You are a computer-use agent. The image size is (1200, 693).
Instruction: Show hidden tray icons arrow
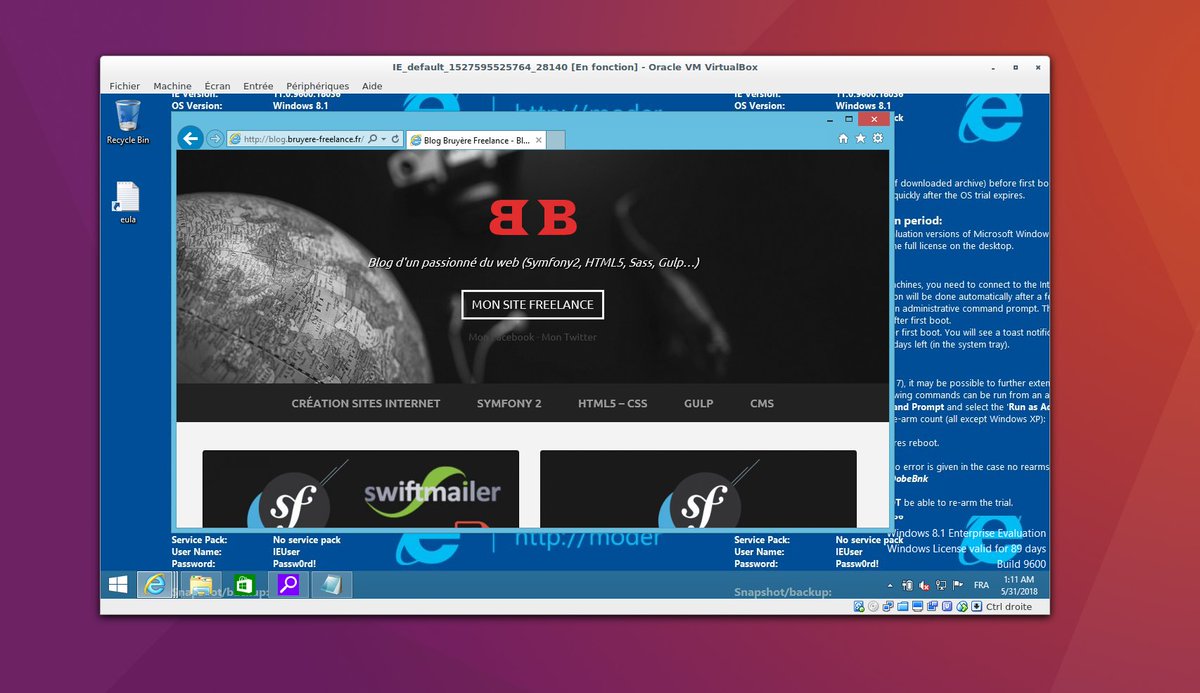[x=890, y=585]
